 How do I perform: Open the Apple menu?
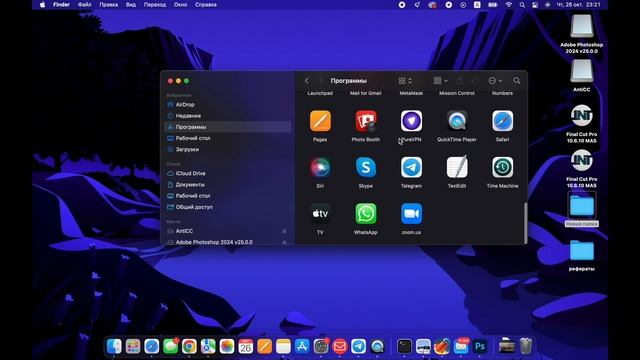(42, 5)
